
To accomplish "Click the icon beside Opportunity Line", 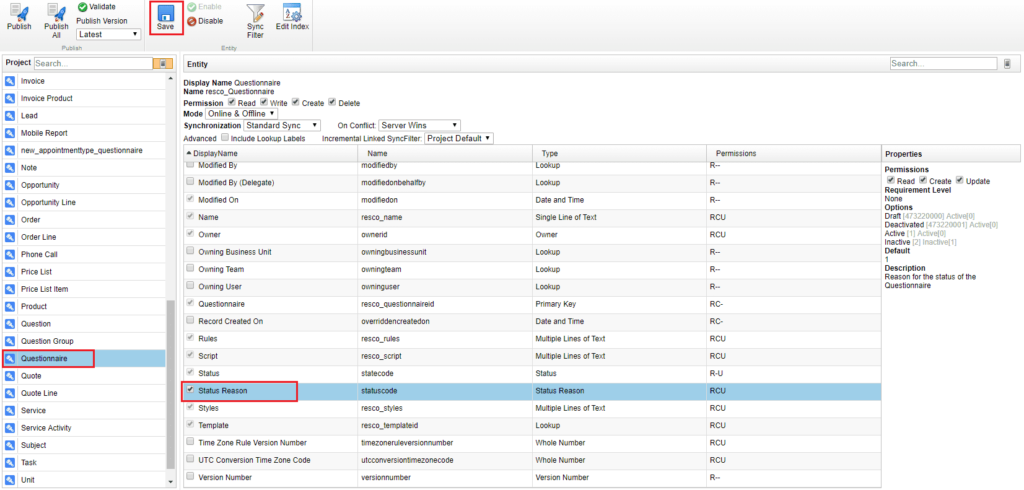I will 10,203.
